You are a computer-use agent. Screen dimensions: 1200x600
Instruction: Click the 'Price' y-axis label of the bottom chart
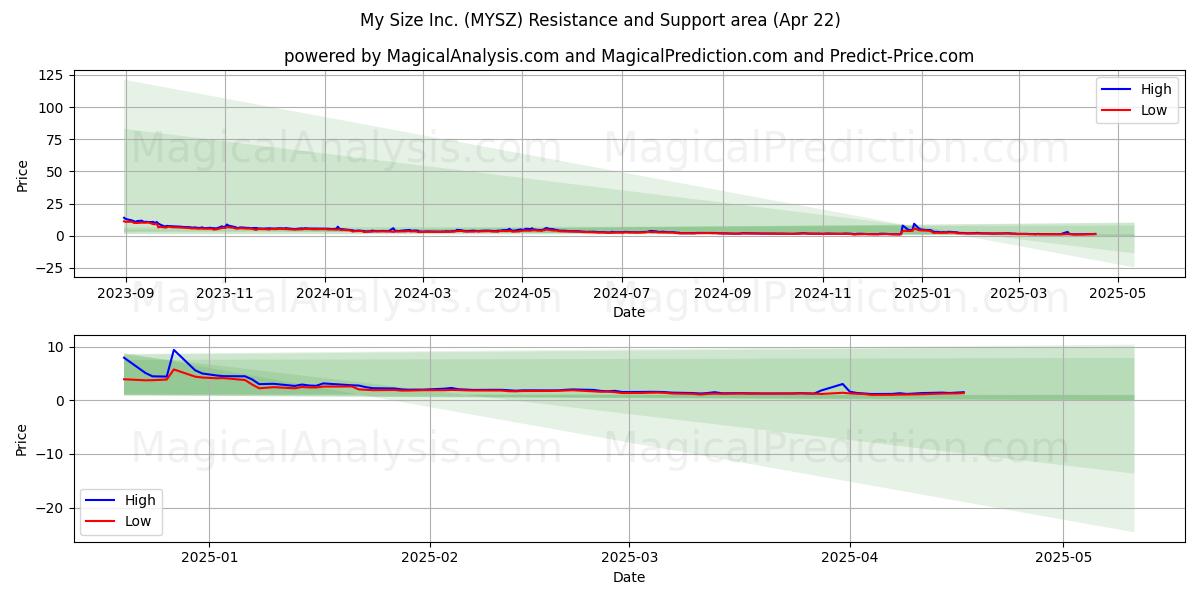click(x=23, y=439)
